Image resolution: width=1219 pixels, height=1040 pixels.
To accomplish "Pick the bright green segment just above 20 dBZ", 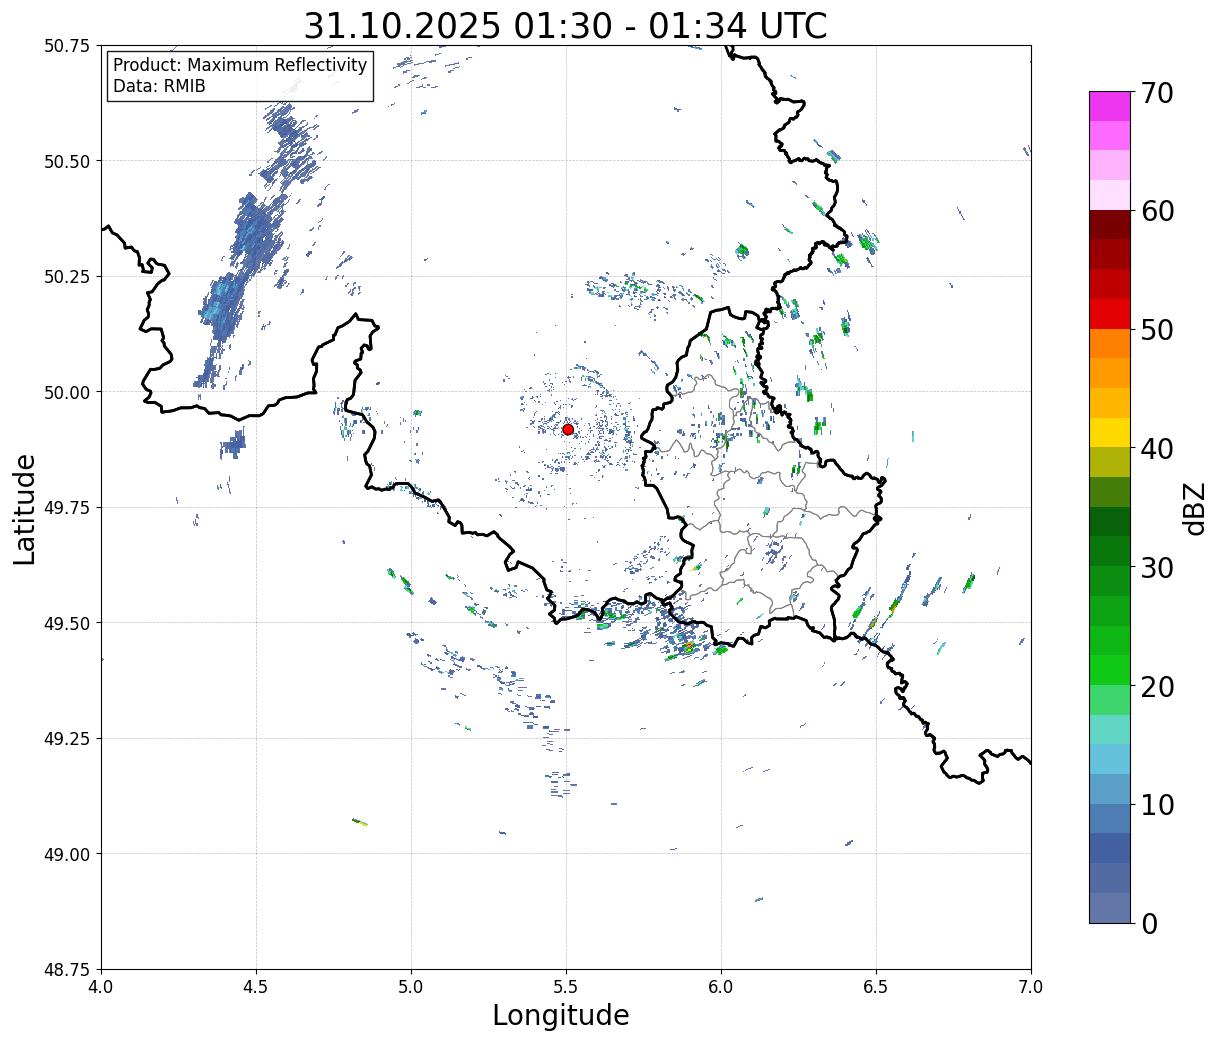I will click(1109, 670).
